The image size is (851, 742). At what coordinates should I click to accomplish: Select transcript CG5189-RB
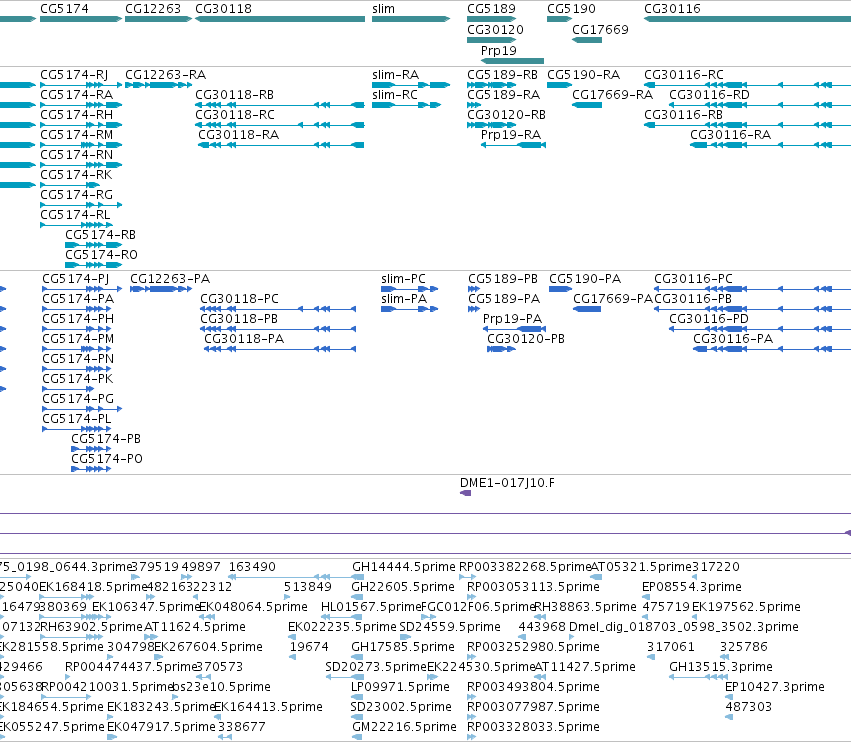[x=502, y=74]
